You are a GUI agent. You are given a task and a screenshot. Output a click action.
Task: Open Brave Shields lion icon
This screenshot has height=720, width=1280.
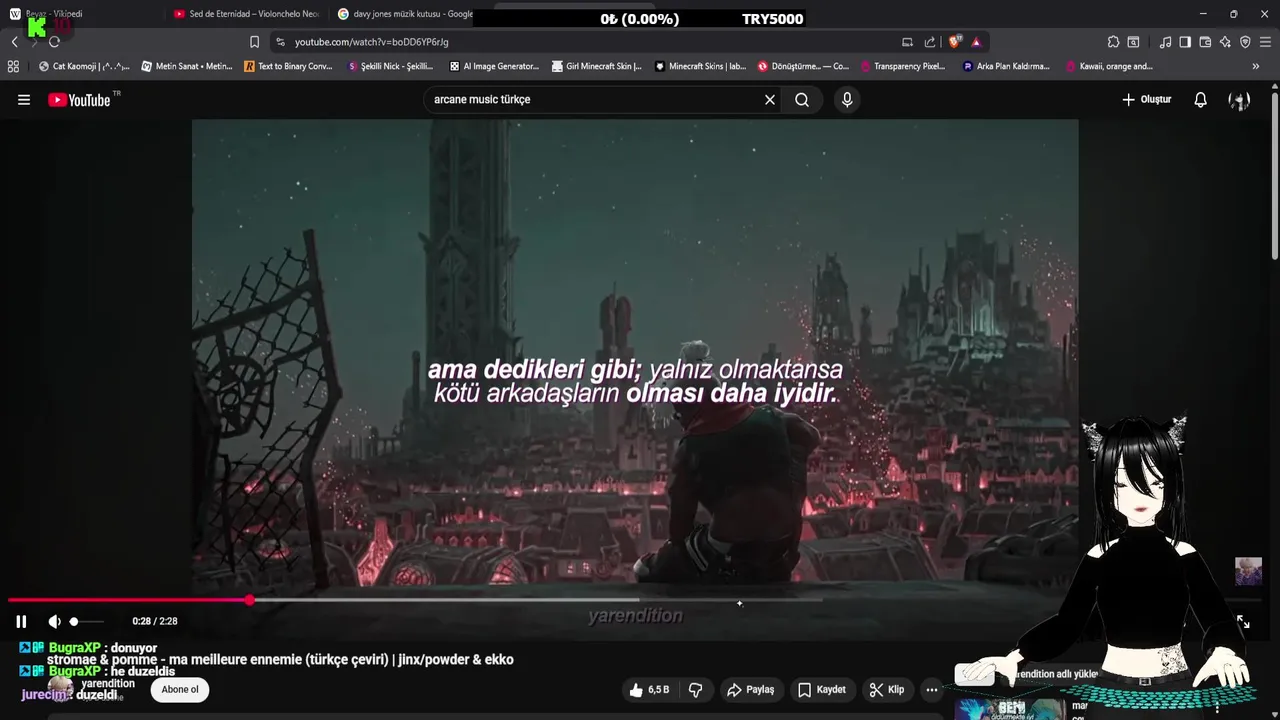(955, 42)
